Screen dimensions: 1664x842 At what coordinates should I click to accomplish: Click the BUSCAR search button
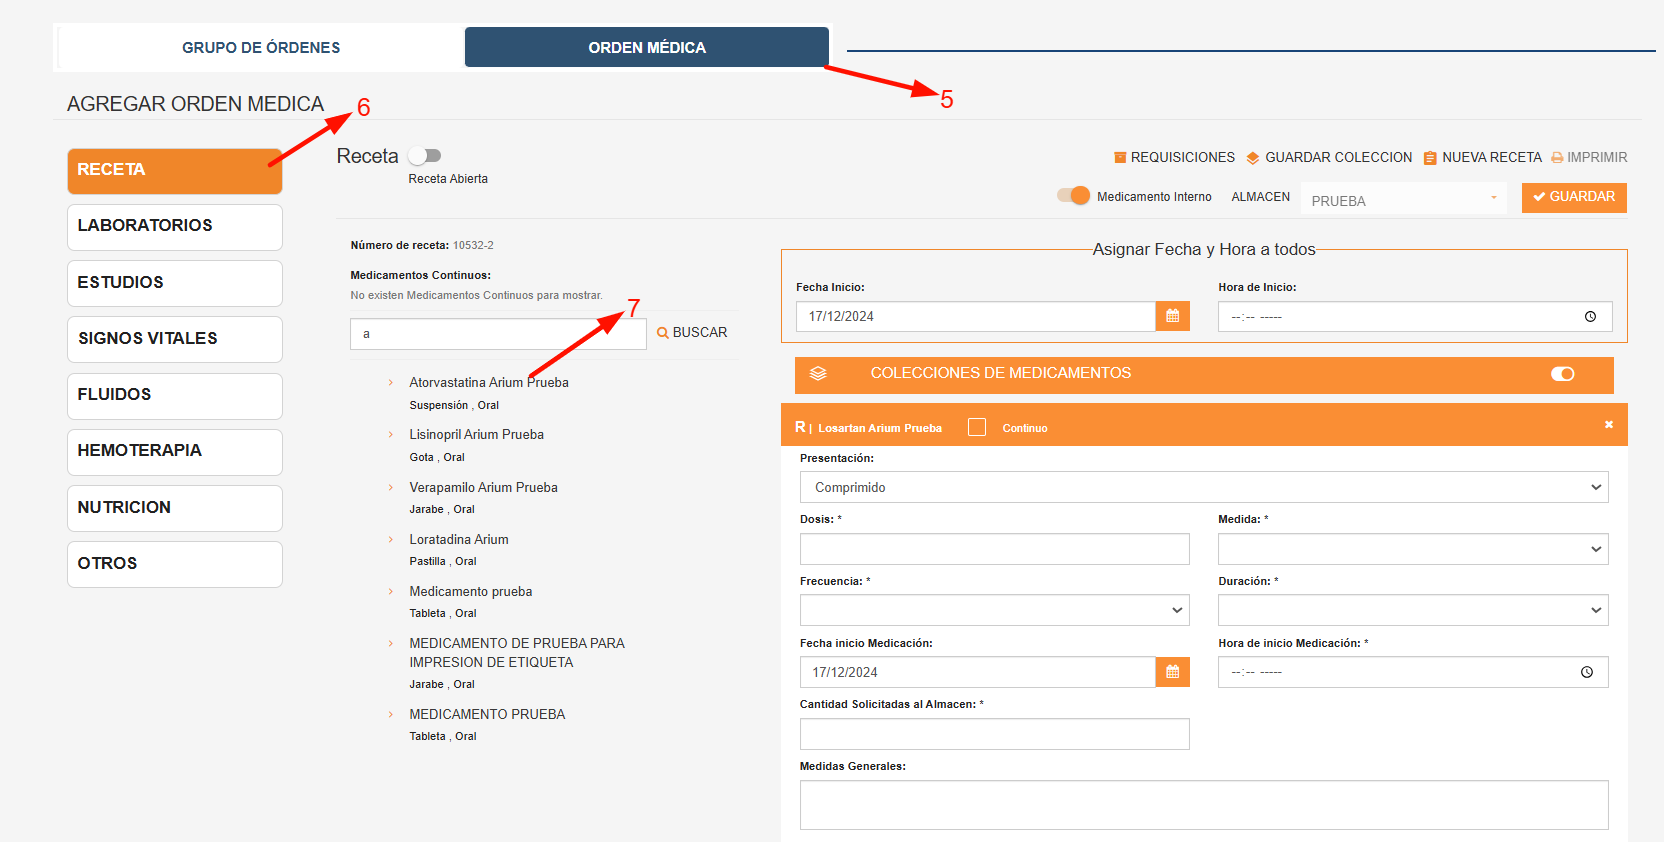(x=692, y=333)
